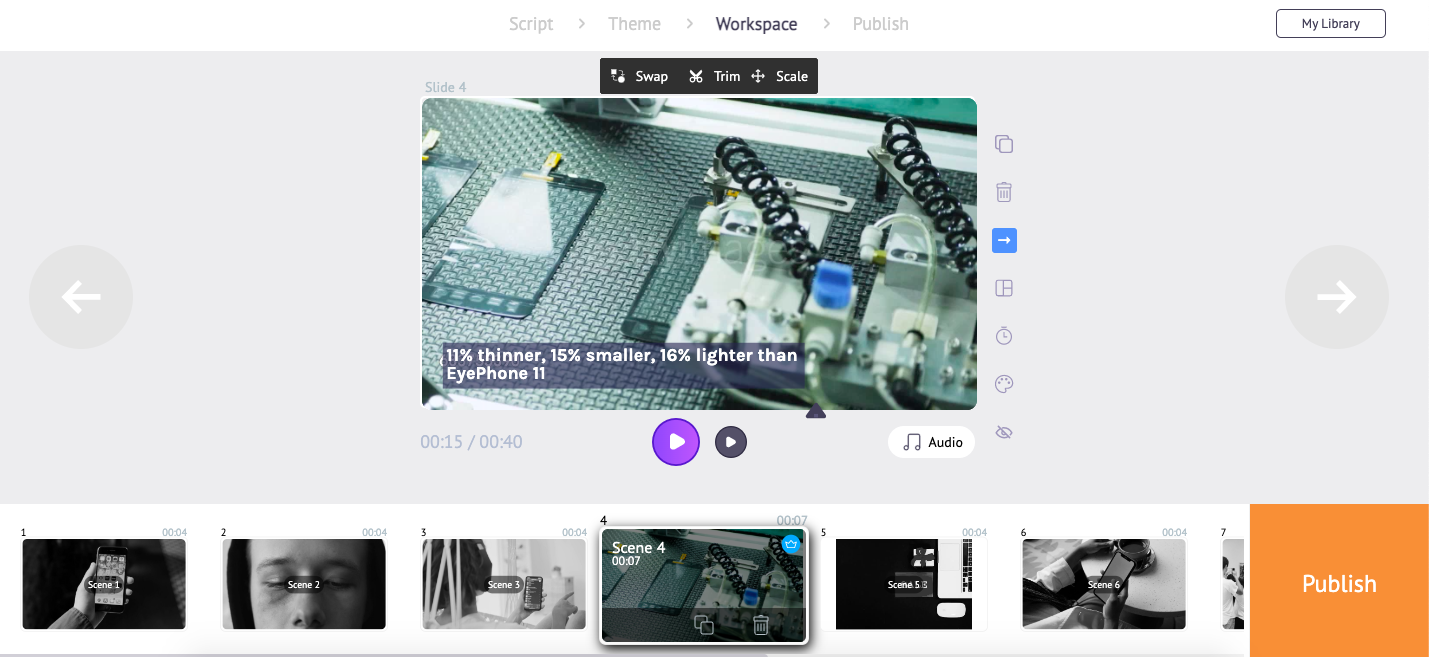Click the left arrow to view previous slide
1429x657 pixels.
[x=81, y=297]
